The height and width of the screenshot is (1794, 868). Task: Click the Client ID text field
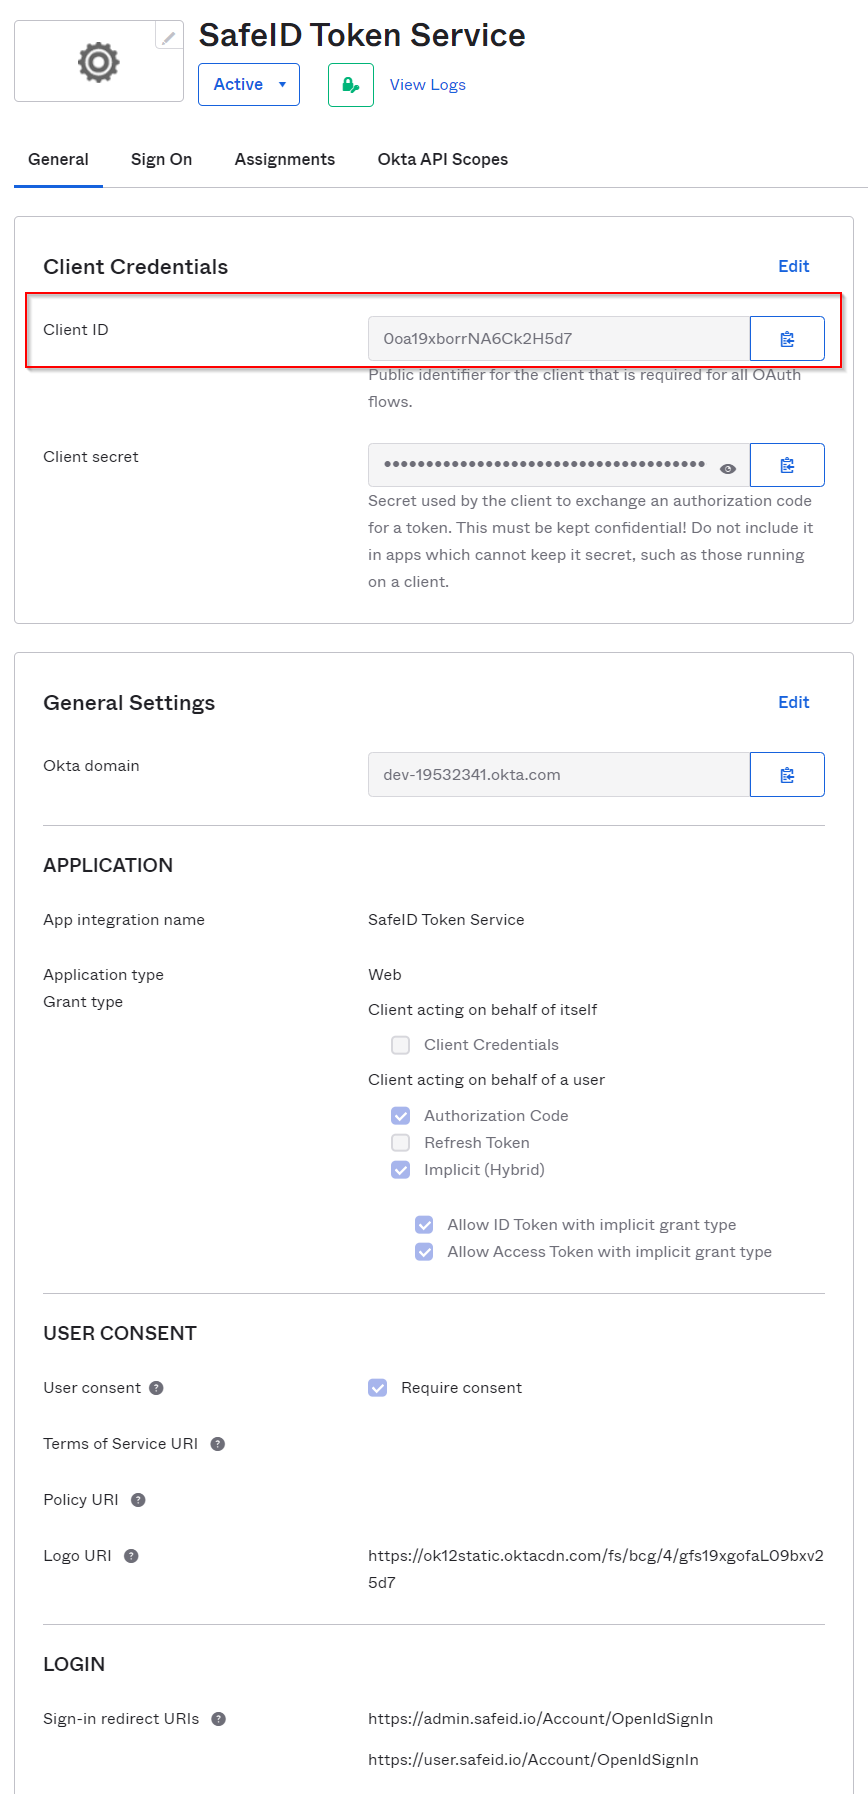558,339
